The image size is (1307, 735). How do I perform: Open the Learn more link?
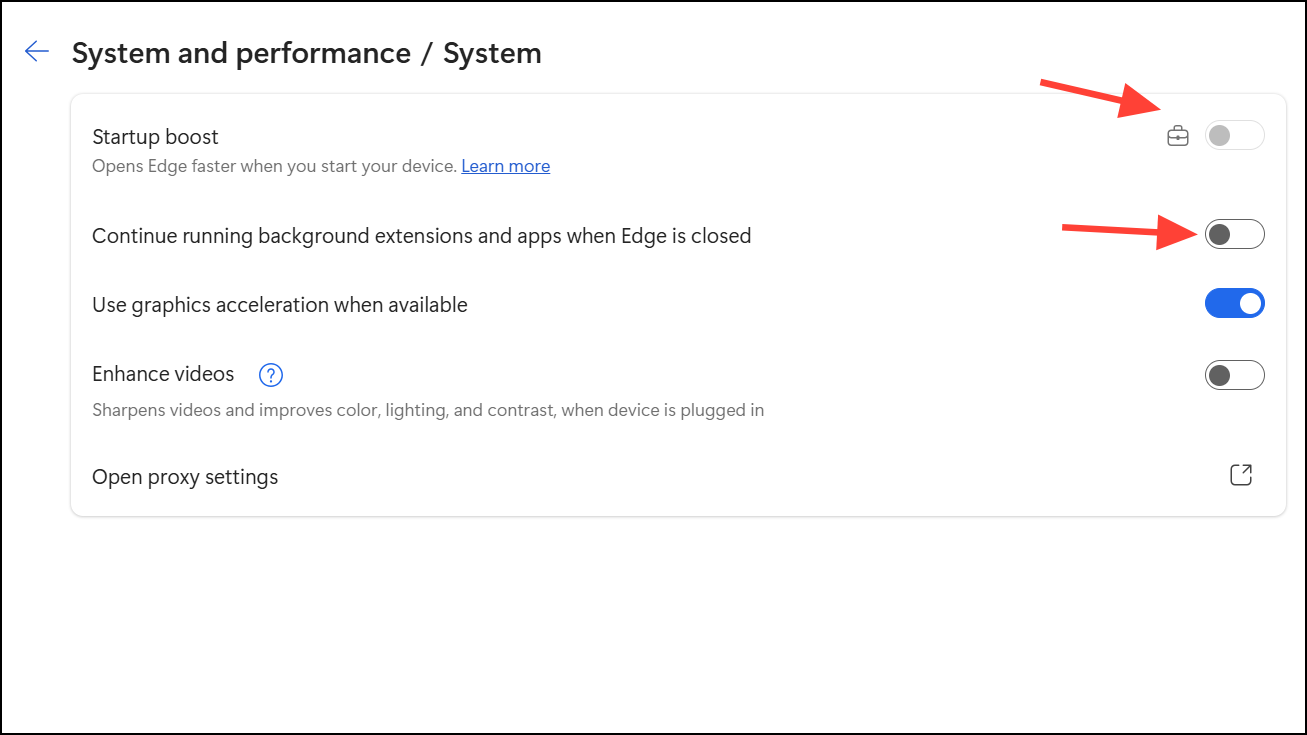pyautogui.click(x=505, y=166)
